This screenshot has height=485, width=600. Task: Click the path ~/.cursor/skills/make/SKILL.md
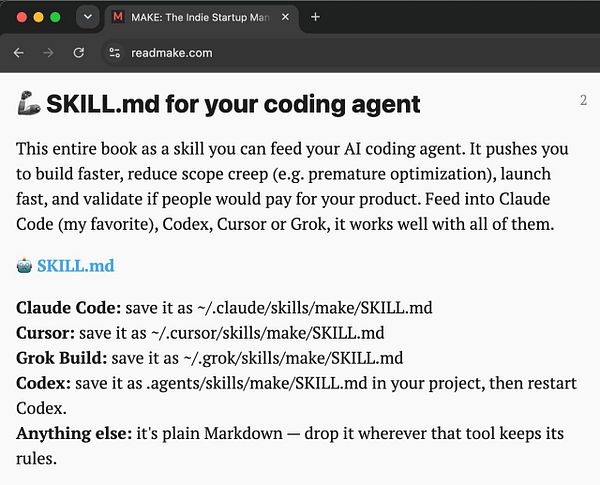click(x=267, y=333)
